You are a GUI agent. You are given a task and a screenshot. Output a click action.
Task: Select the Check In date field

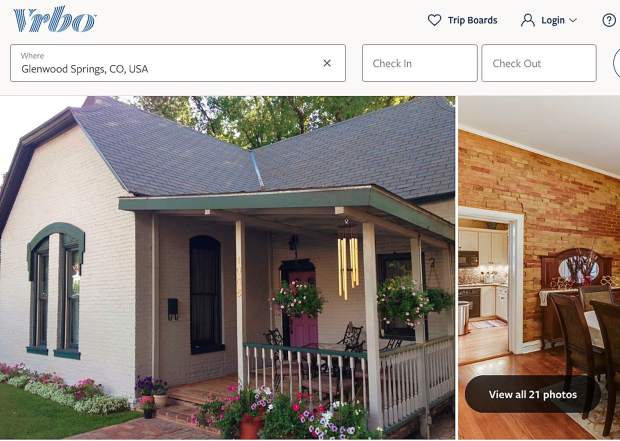420,63
